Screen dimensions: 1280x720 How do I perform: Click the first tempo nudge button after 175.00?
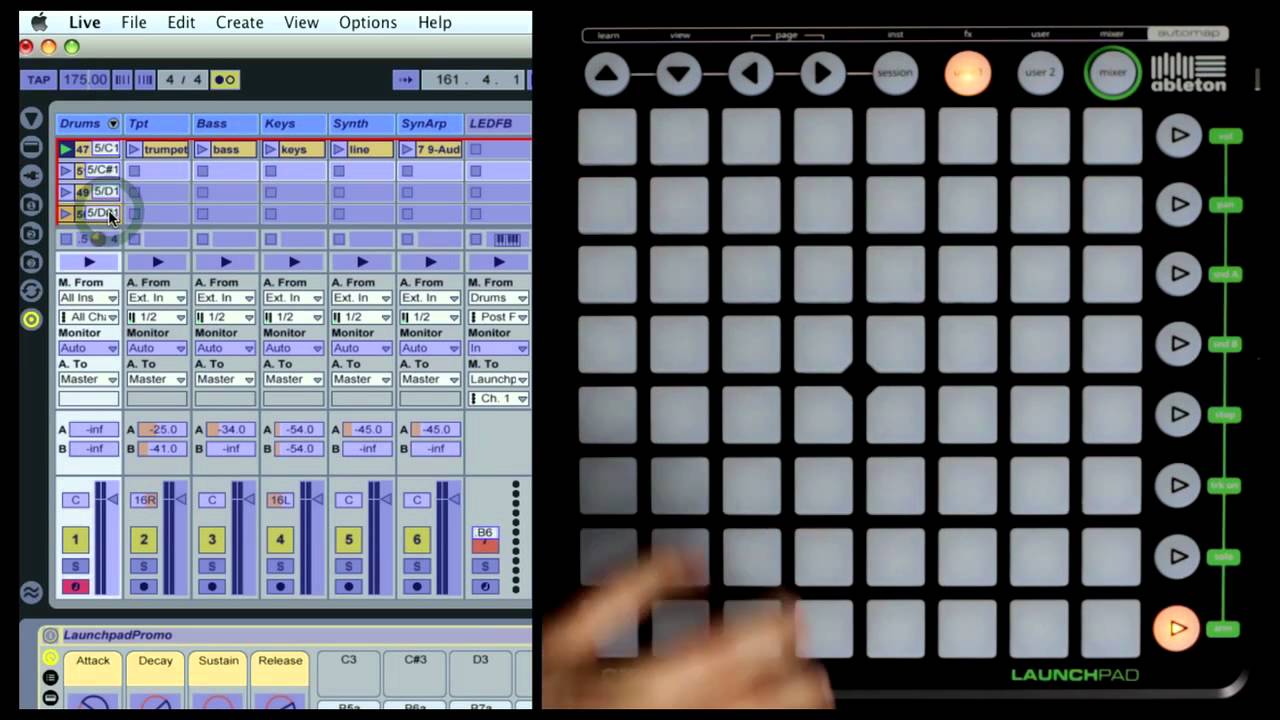click(x=122, y=79)
